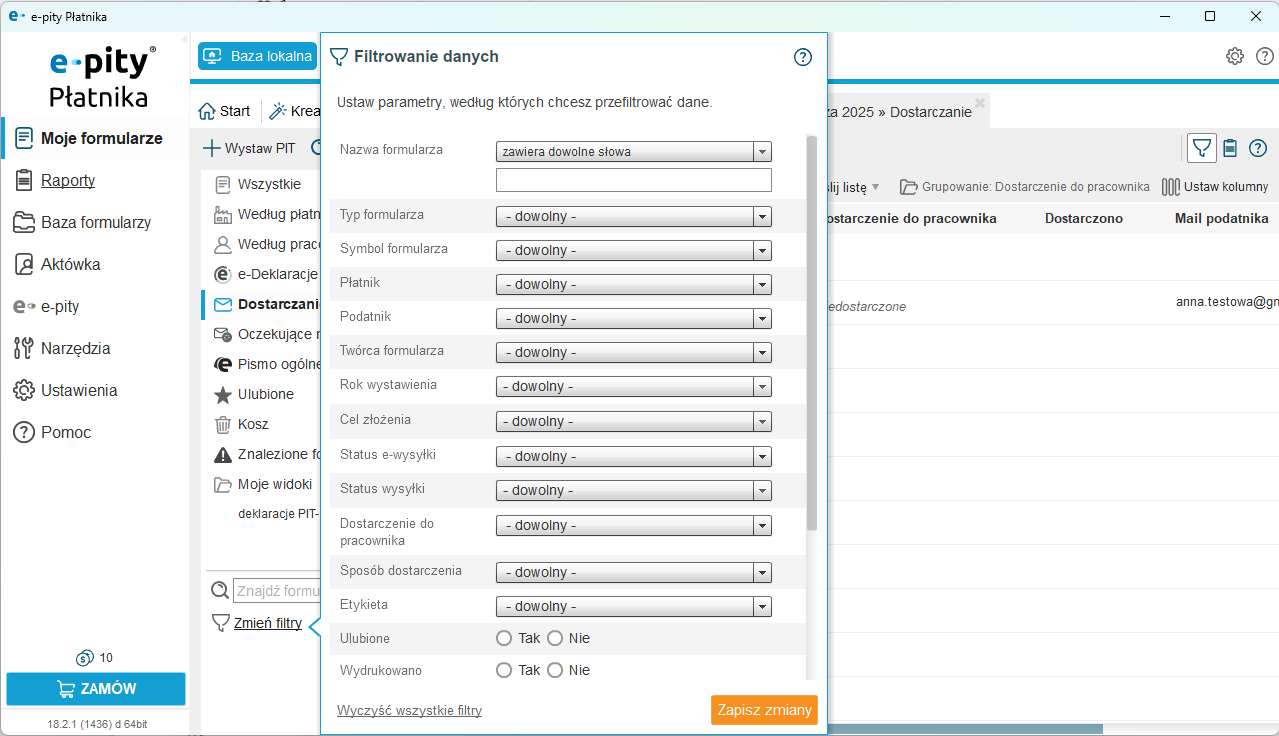Click Zapisz zmiany button

(x=764, y=710)
